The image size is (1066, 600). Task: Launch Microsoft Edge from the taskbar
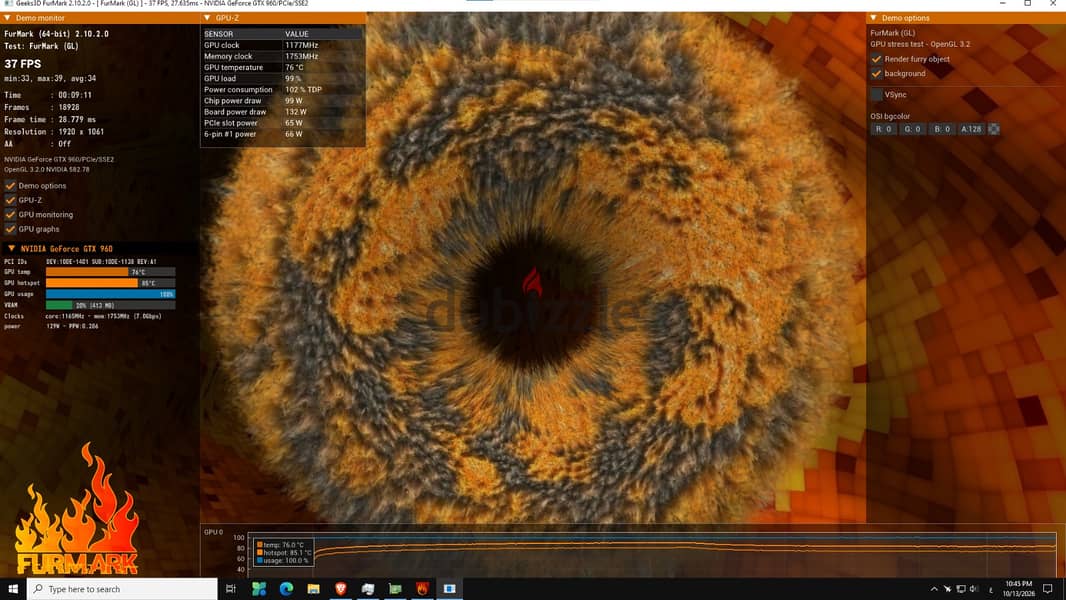pos(286,589)
